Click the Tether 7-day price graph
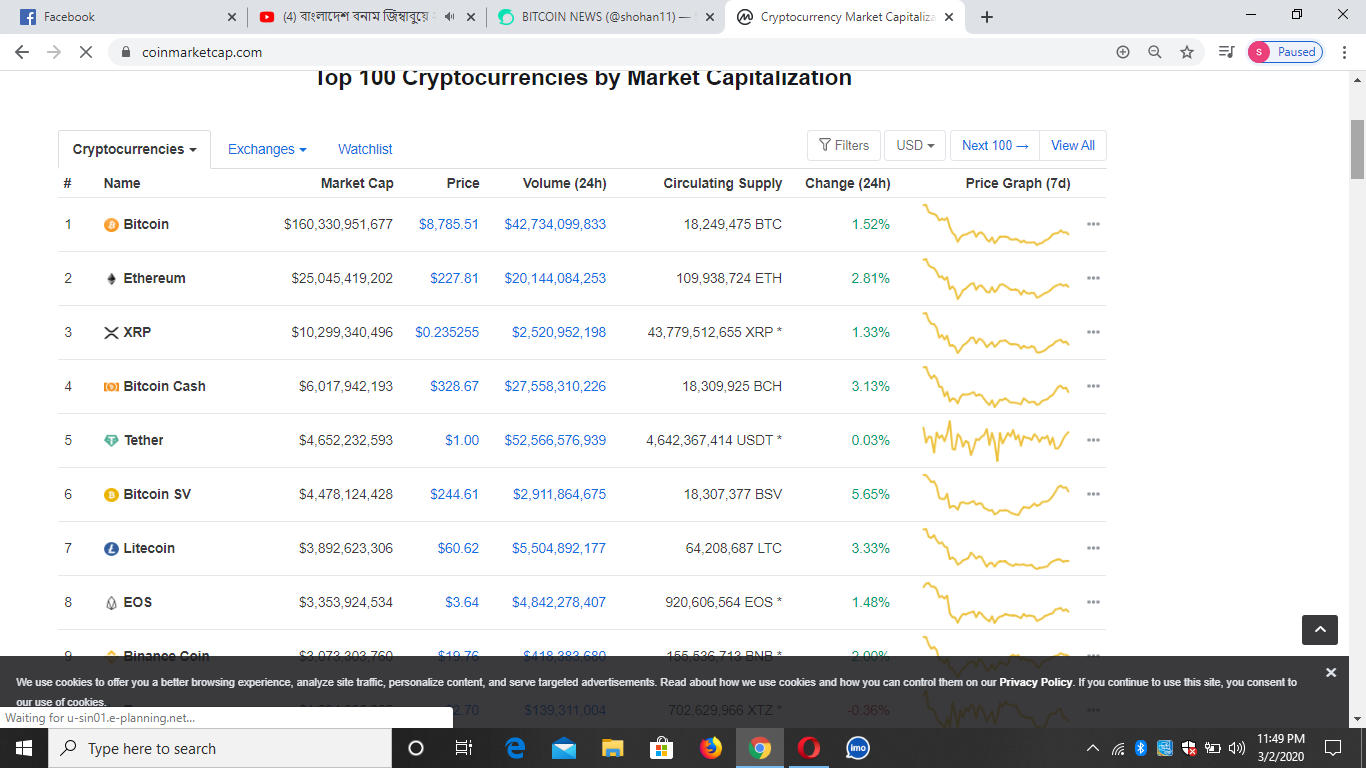Screen dimensions: 1366x768 996,440
